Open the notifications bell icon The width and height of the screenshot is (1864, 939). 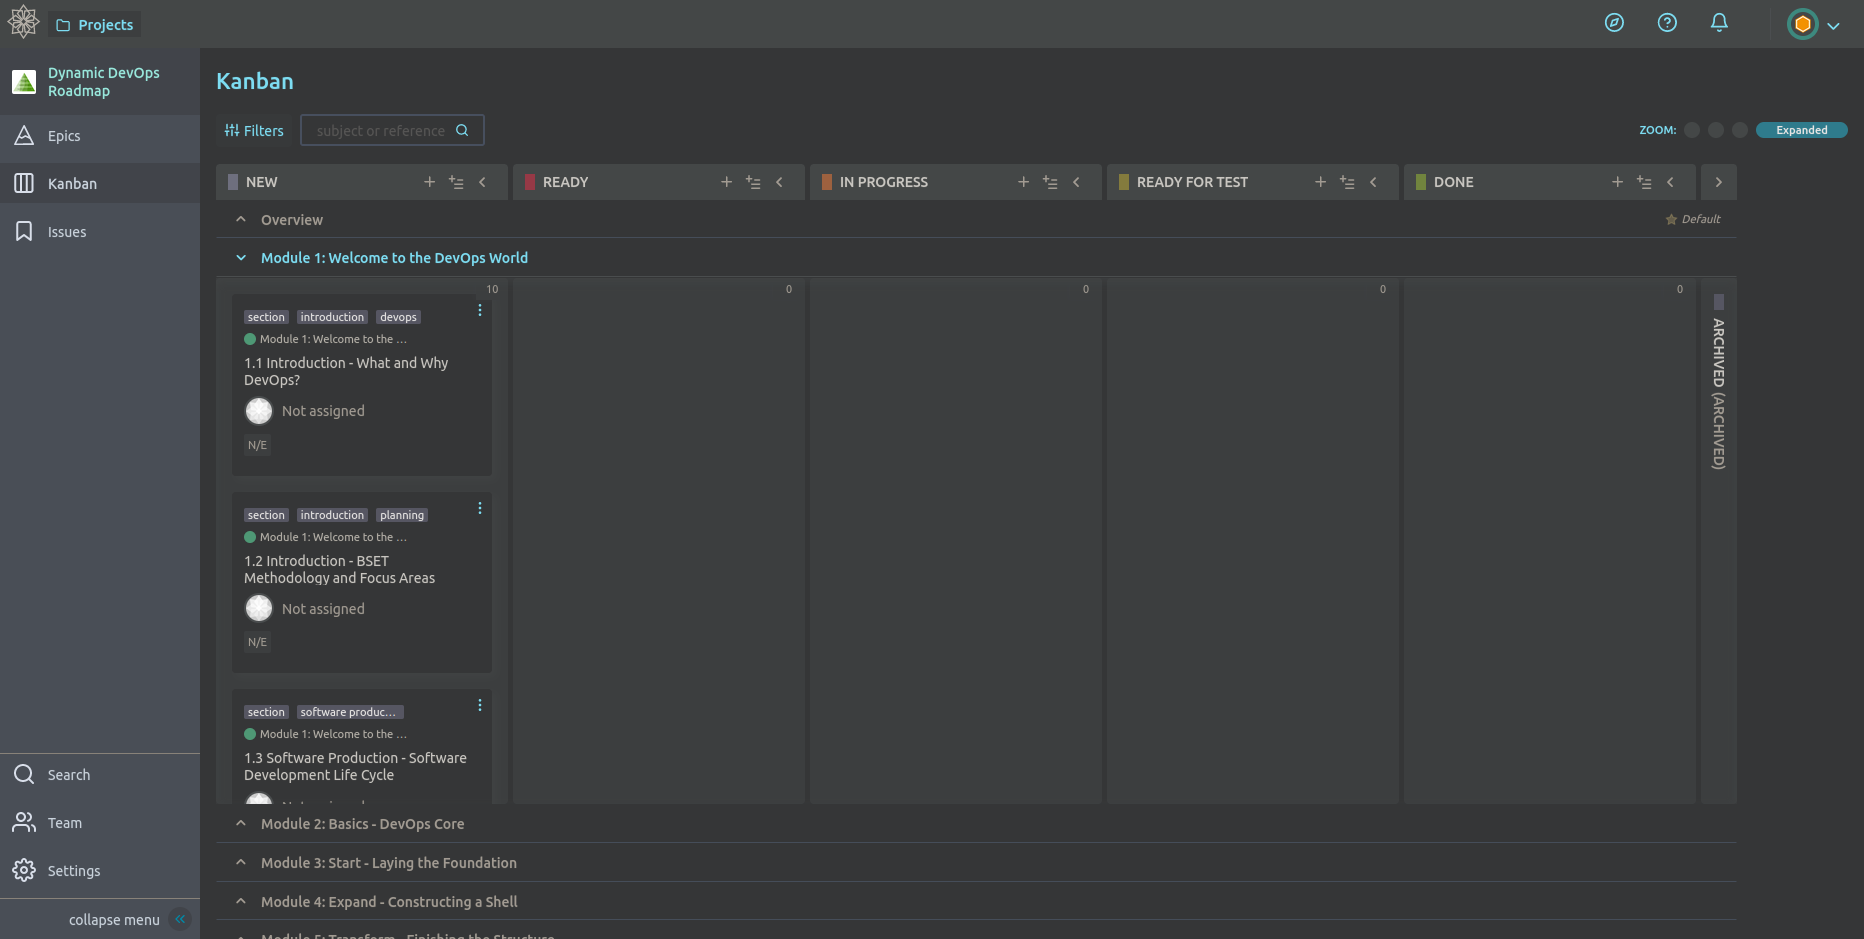(x=1719, y=23)
